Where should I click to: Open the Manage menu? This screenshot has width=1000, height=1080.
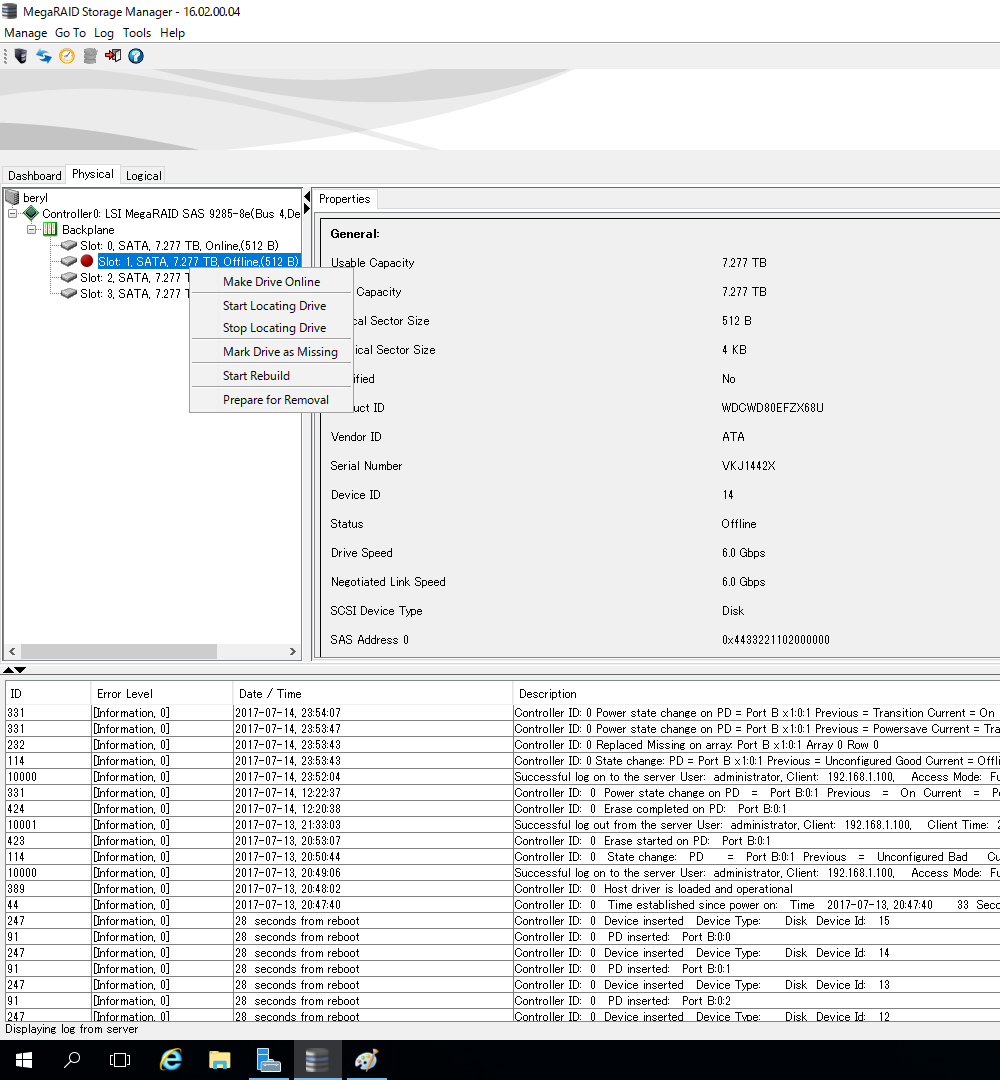(x=25, y=32)
